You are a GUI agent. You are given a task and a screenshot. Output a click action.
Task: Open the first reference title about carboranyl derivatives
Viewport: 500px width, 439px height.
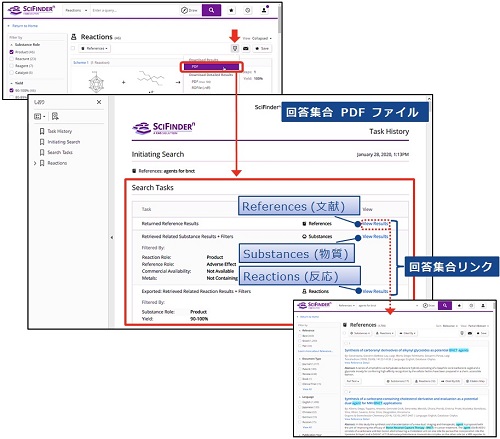point(406,350)
